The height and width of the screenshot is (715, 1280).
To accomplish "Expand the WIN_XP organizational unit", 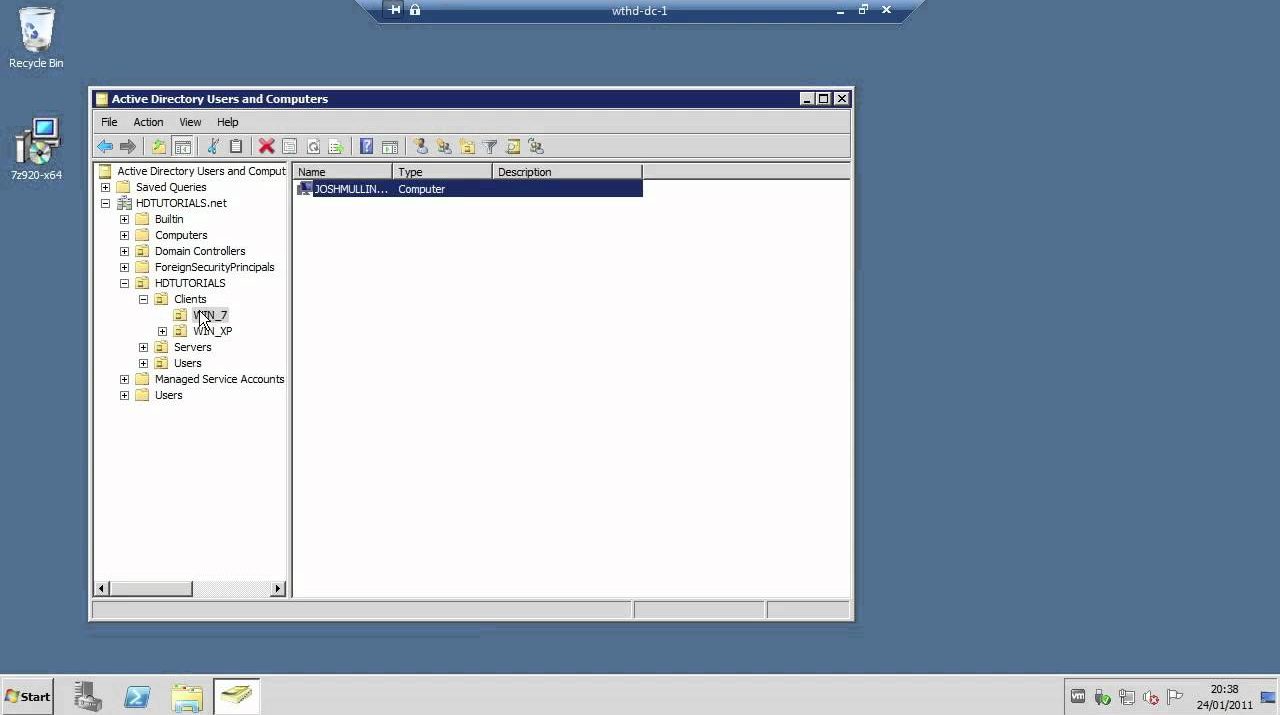I will pos(162,331).
